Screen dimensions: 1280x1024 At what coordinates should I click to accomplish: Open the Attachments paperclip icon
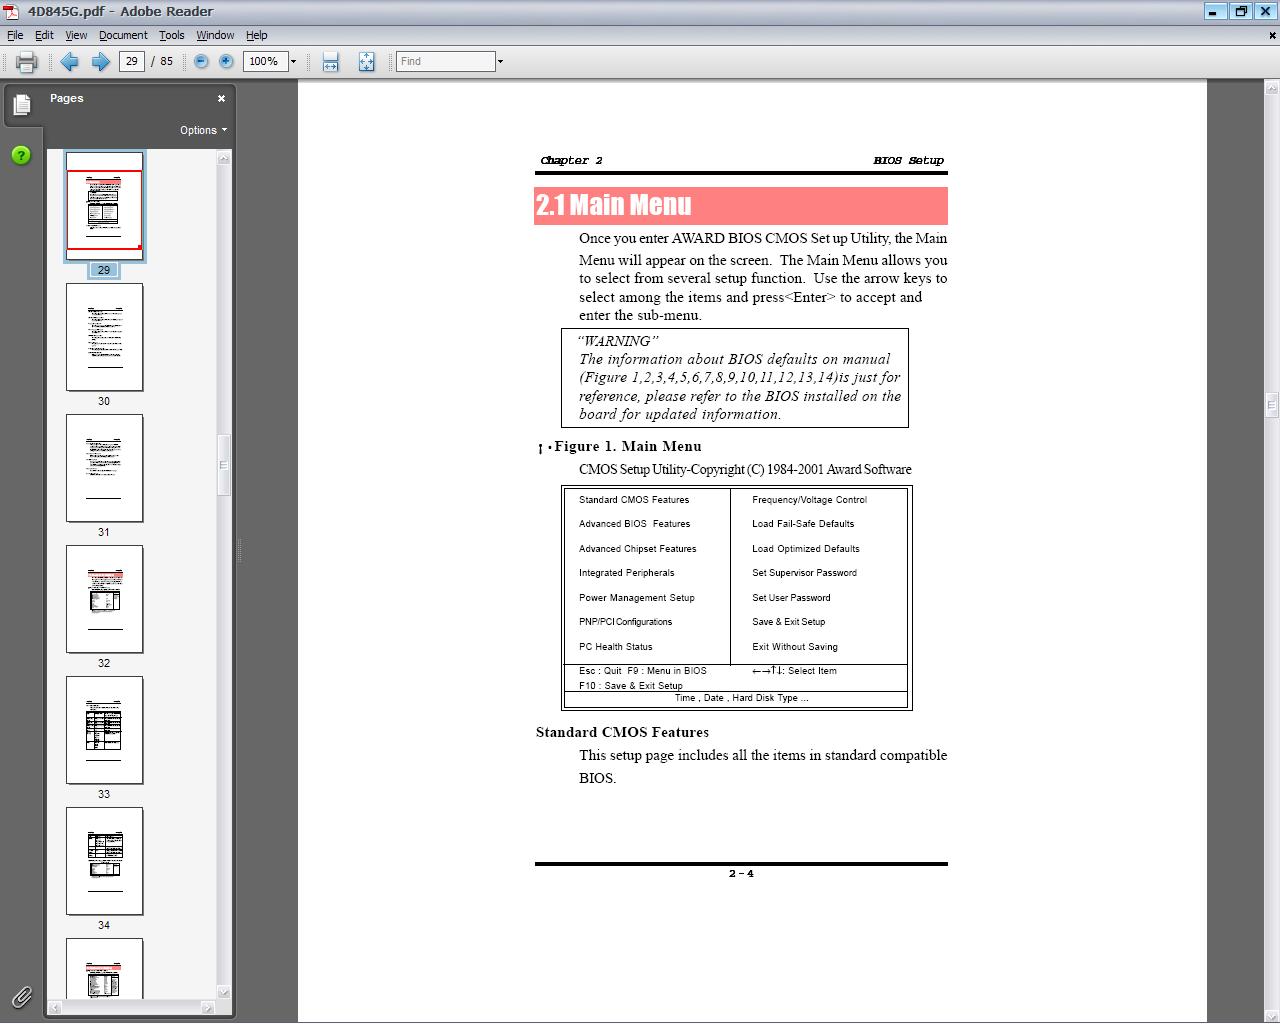coord(21,996)
